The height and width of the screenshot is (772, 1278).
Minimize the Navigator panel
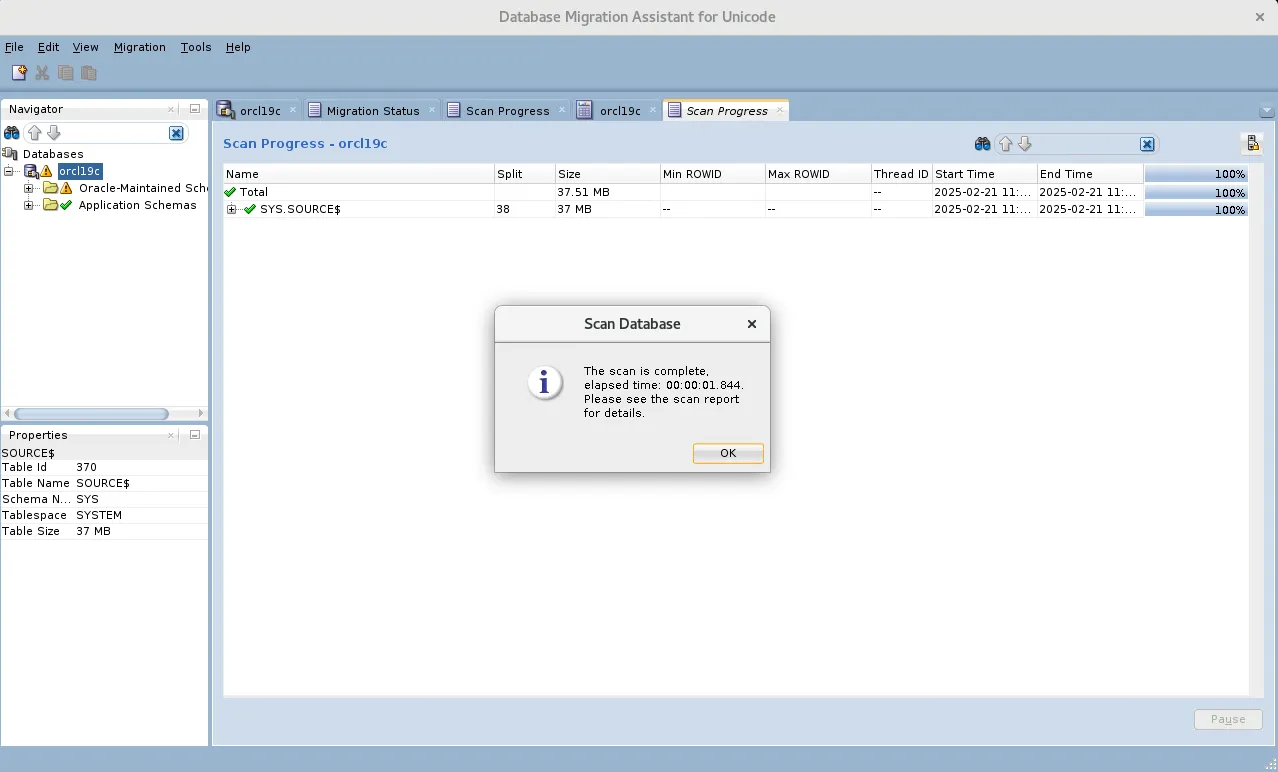click(195, 109)
